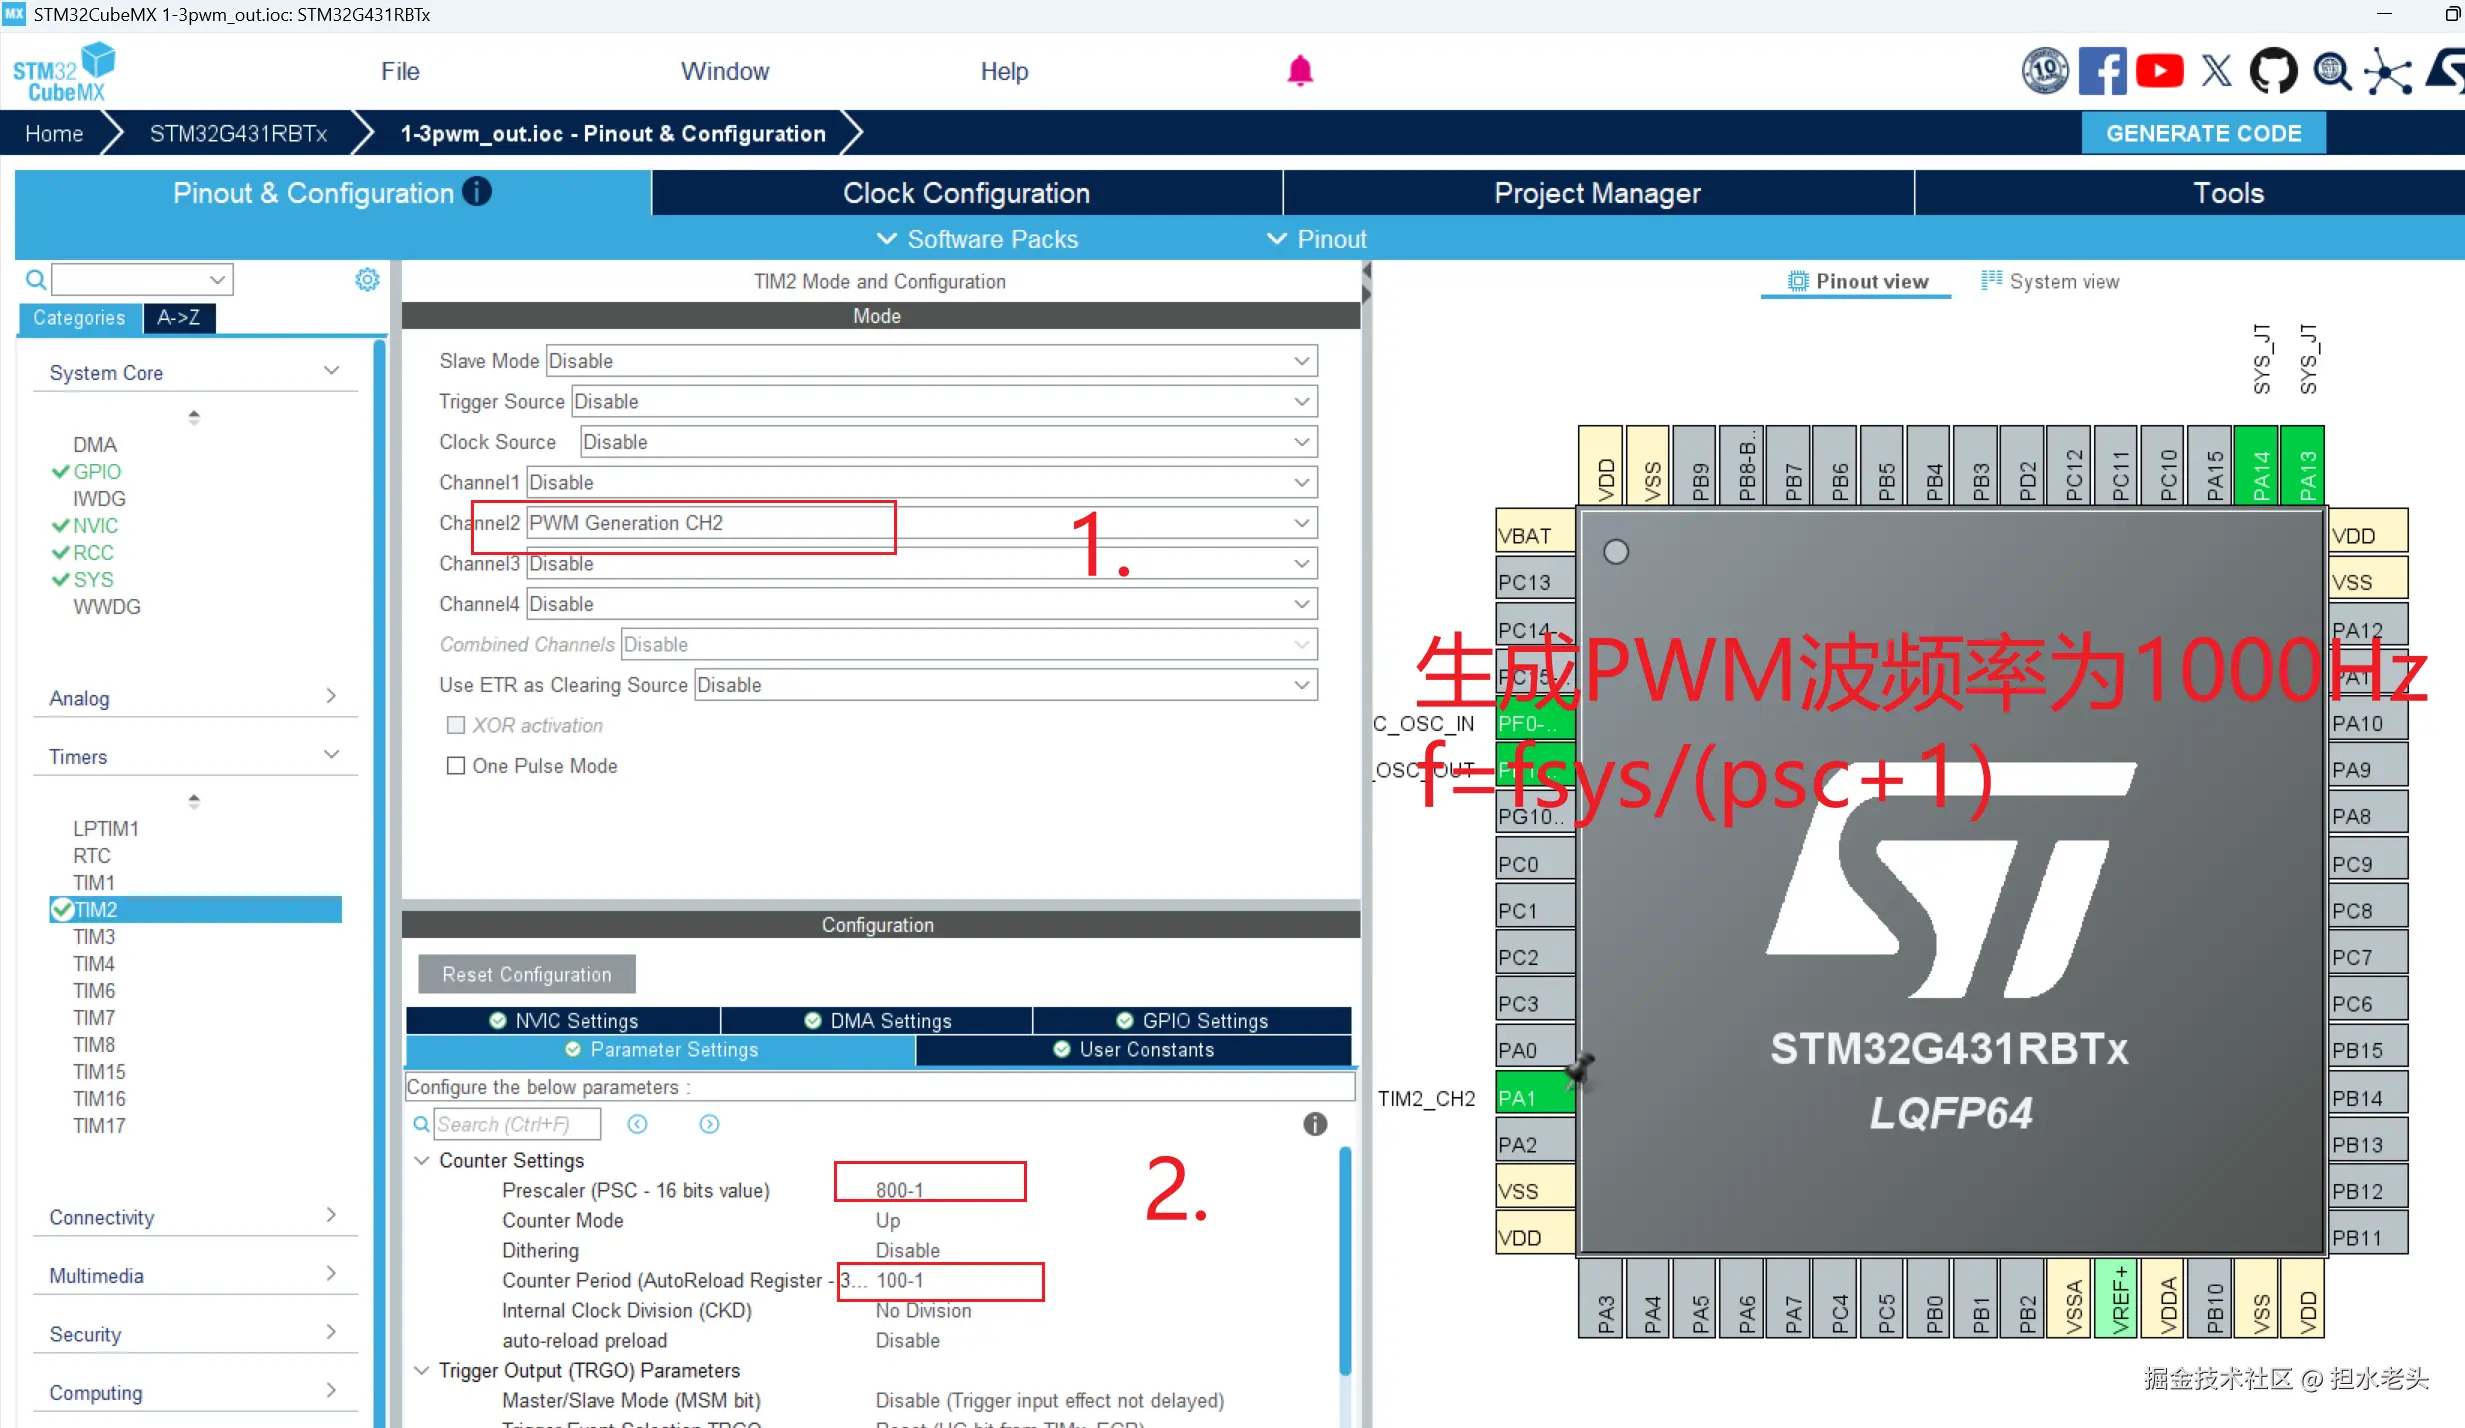Open the Channel4 dropdown
The height and width of the screenshot is (1428, 2465).
coord(922,604)
